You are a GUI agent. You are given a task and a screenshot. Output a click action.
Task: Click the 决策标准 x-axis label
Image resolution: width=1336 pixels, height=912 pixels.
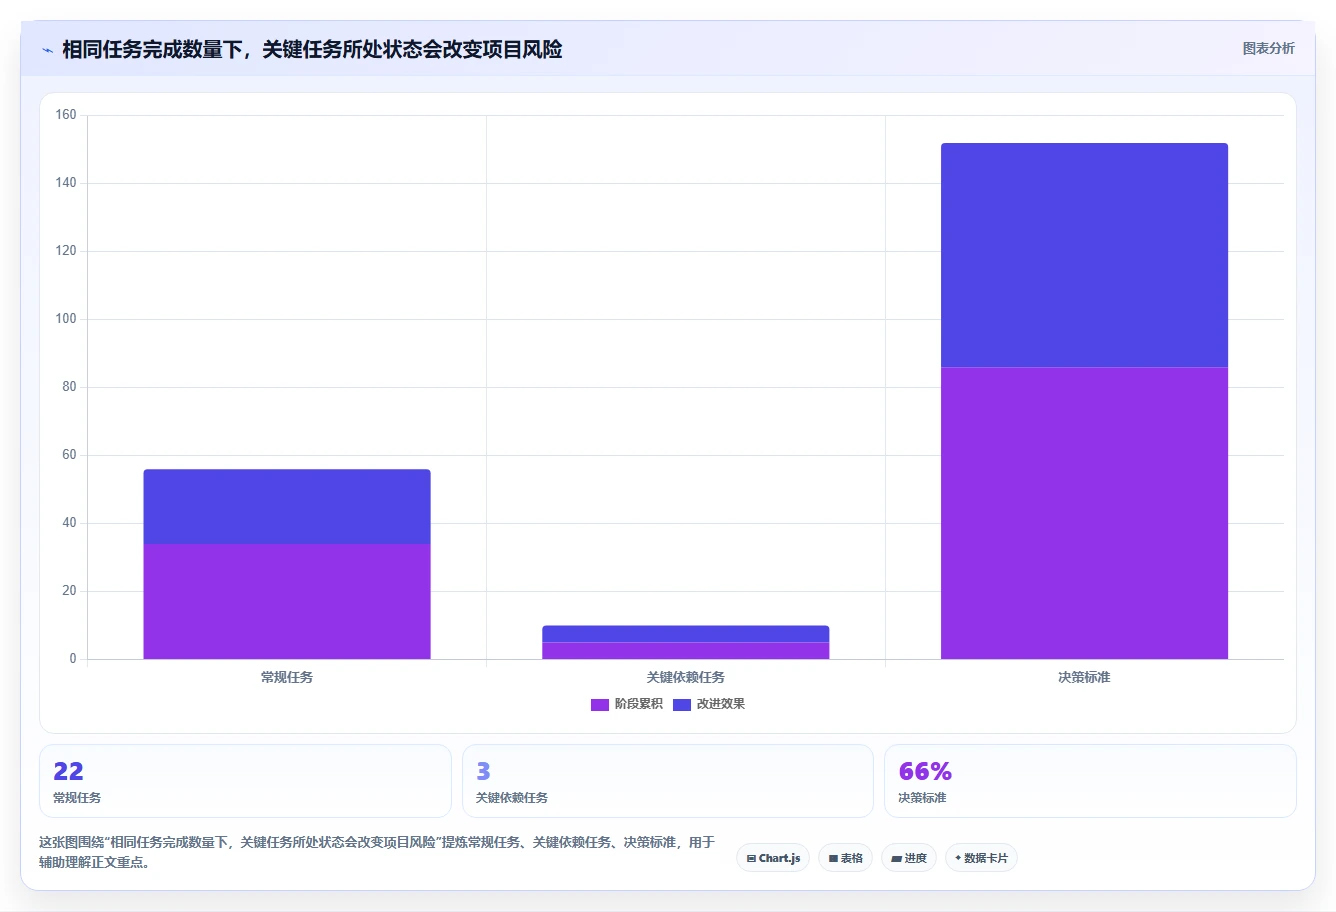pyautogui.click(x=1084, y=677)
